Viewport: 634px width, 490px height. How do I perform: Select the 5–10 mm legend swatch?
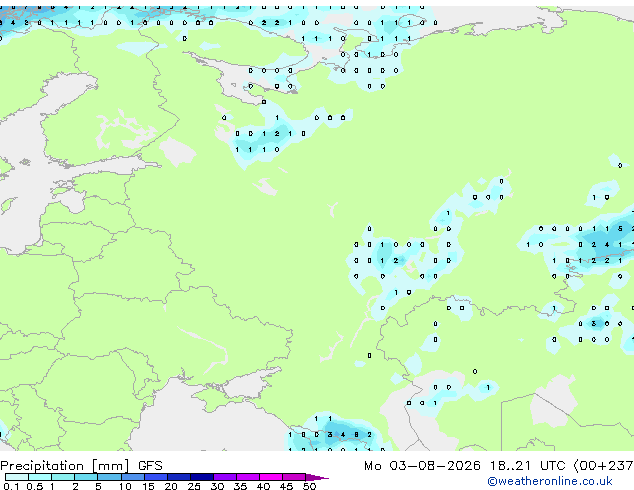point(110,477)
